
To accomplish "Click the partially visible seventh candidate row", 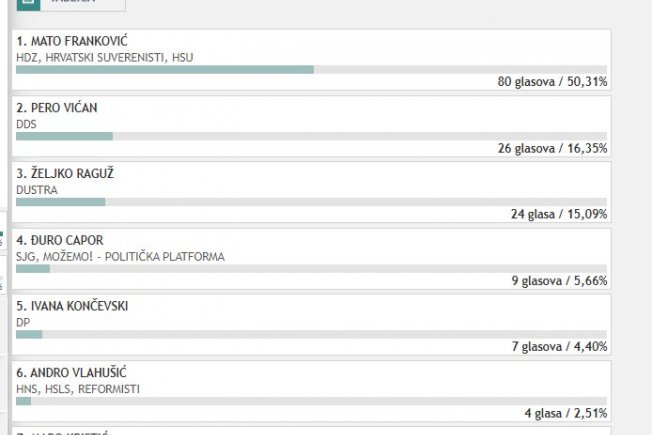I will [311, 431].
